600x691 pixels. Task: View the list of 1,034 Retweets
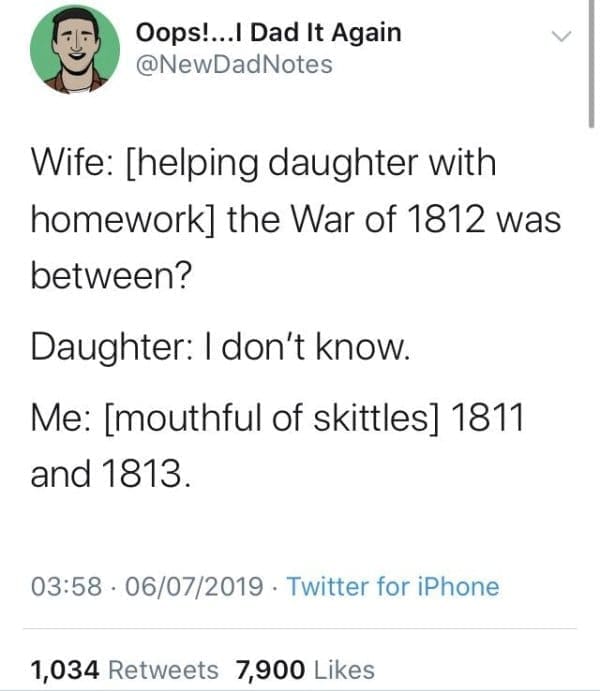[125, 669]
